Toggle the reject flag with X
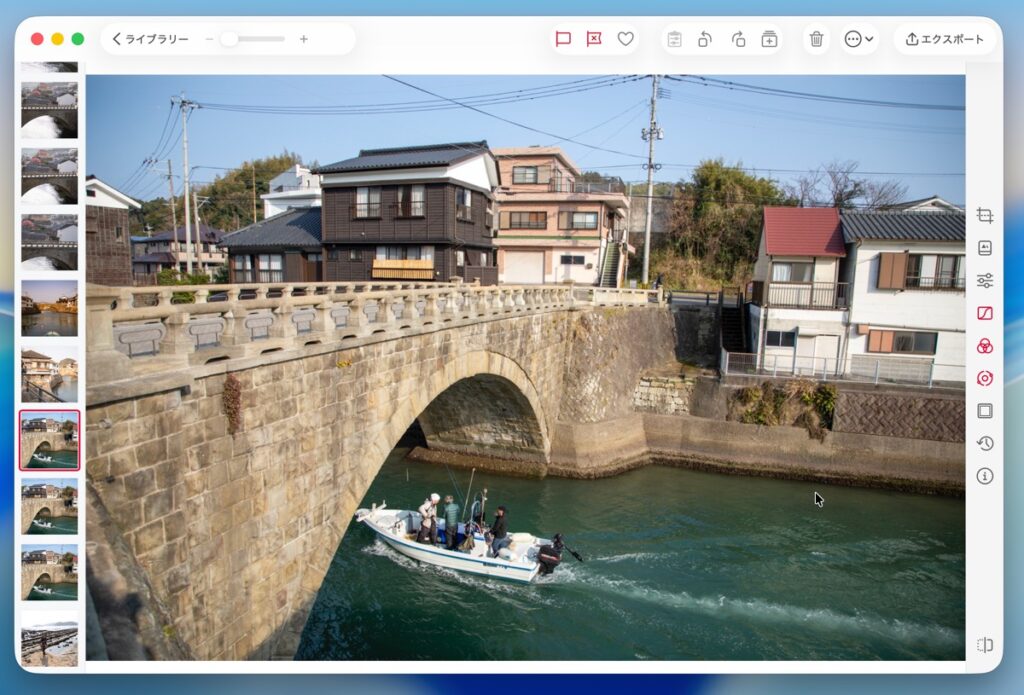 pos(594,39)
